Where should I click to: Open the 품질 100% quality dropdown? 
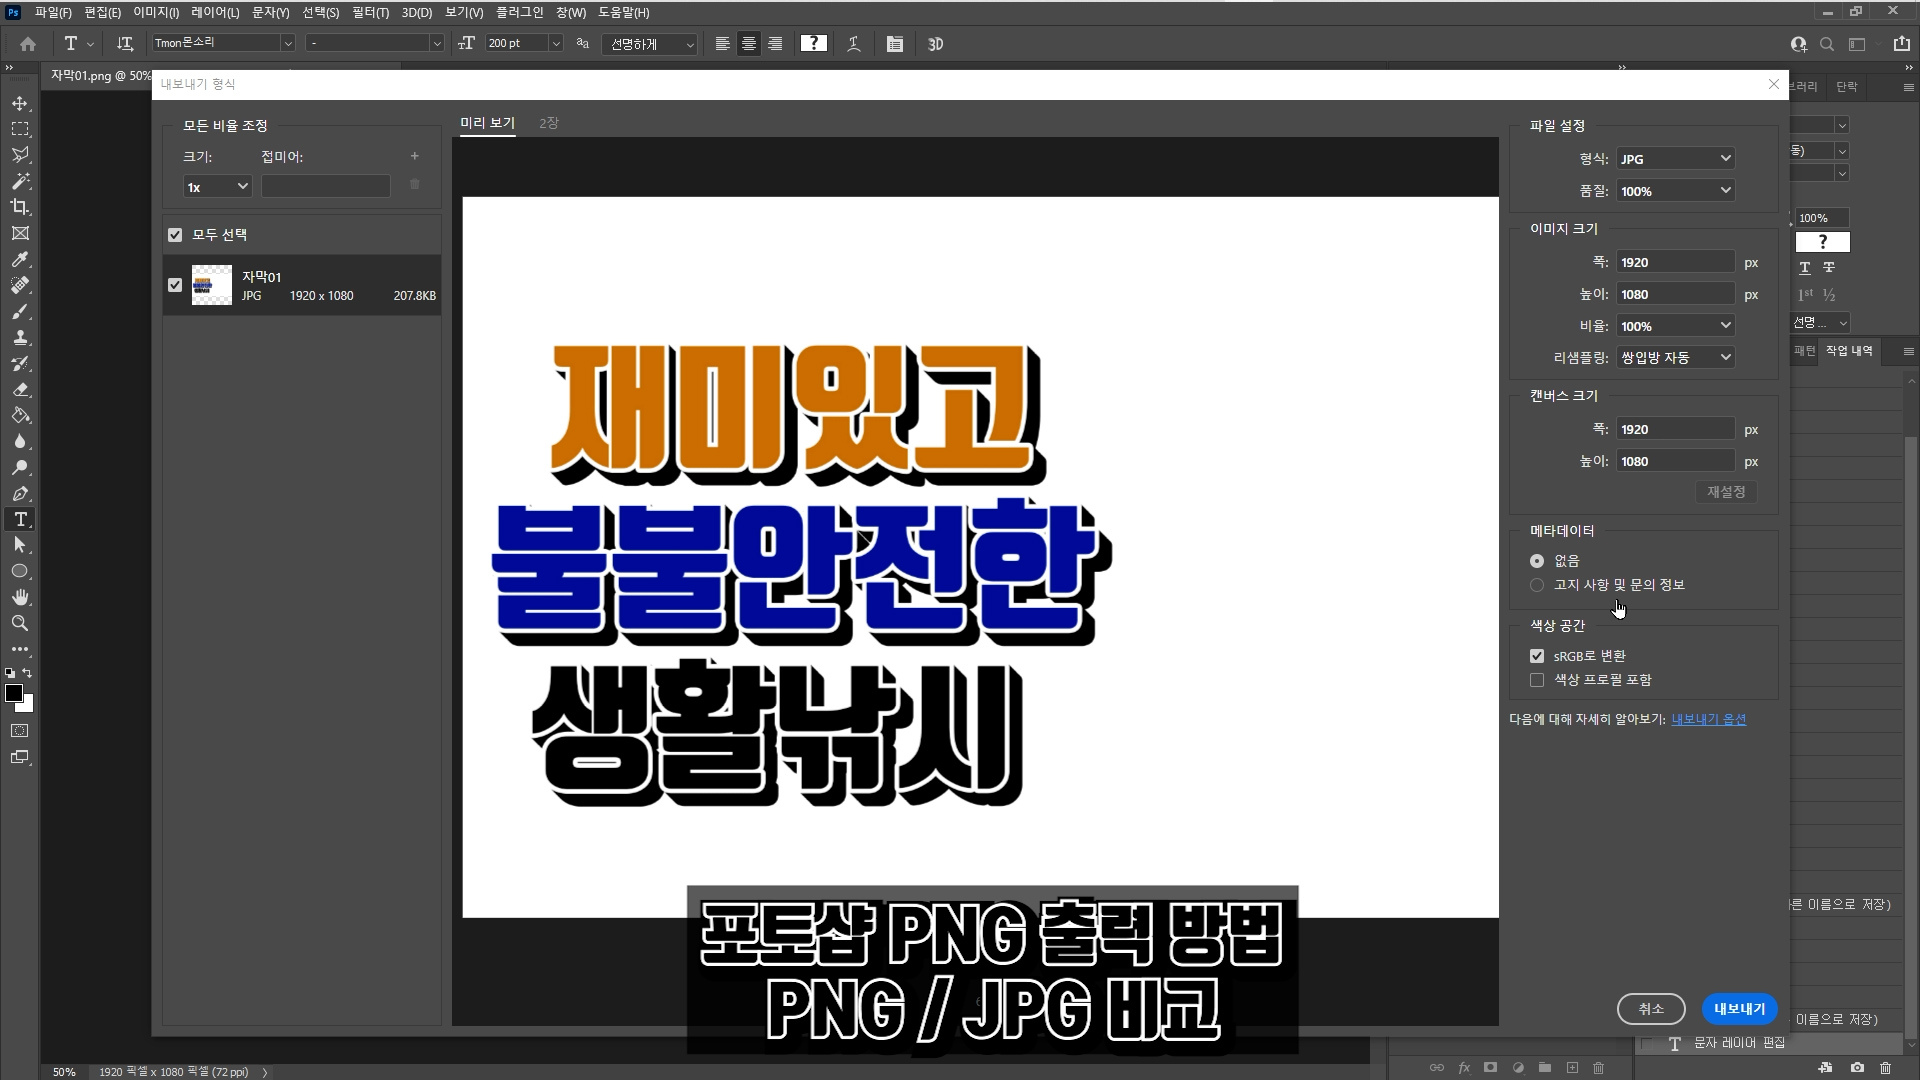(1675, 191)
